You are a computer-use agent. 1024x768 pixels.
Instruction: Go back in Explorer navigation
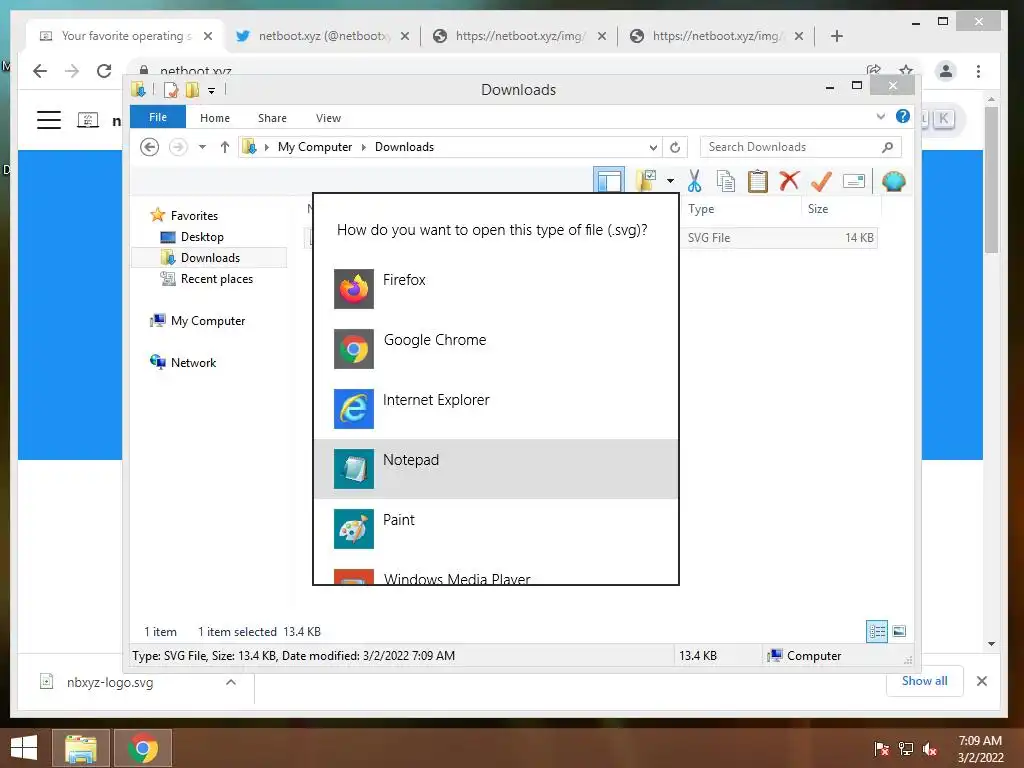click(150, 147)
